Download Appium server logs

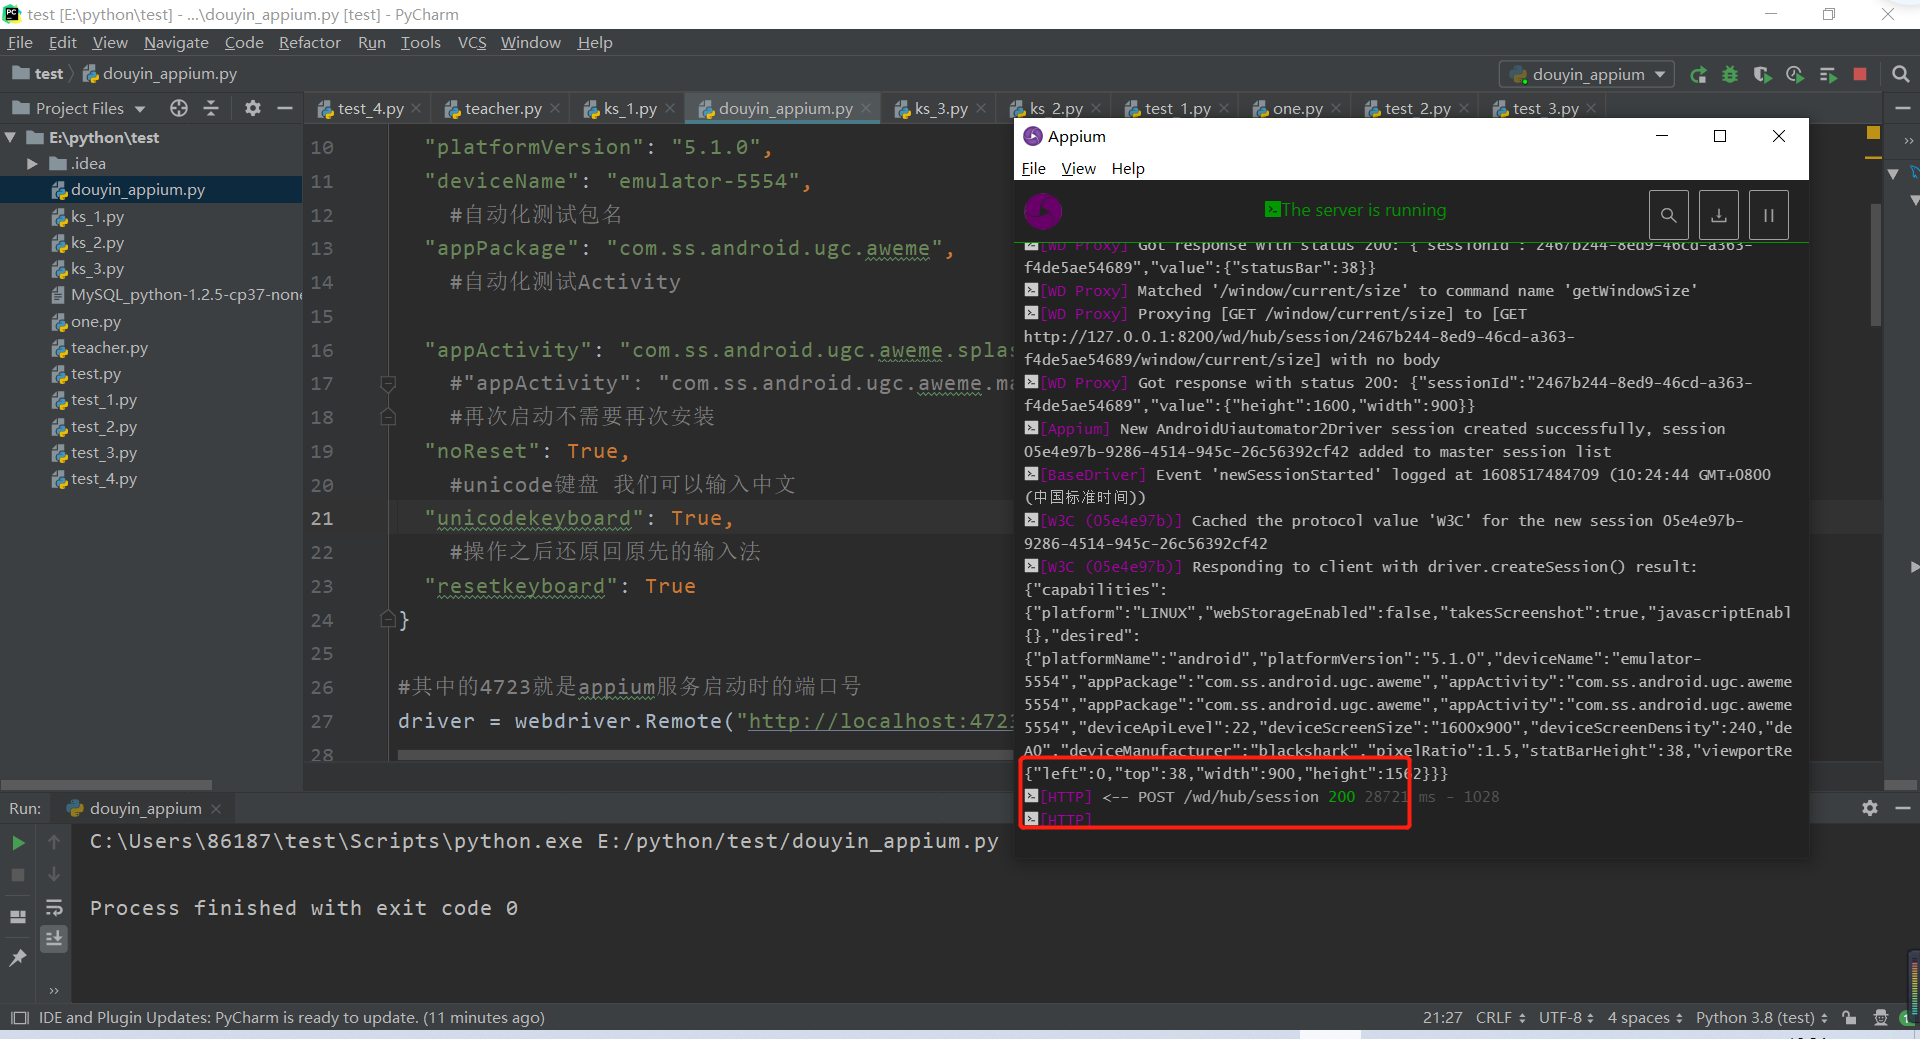(1719, 214)
